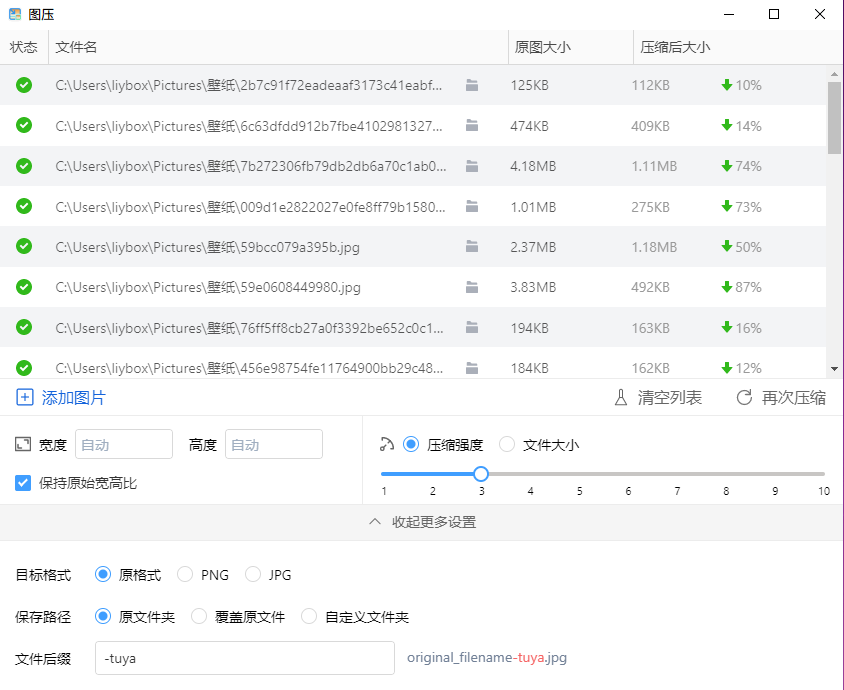Viewport: 844px width, 690px height.
Task: Click green status check for 59bcc079a395b row
Action: tap(24, 247)
